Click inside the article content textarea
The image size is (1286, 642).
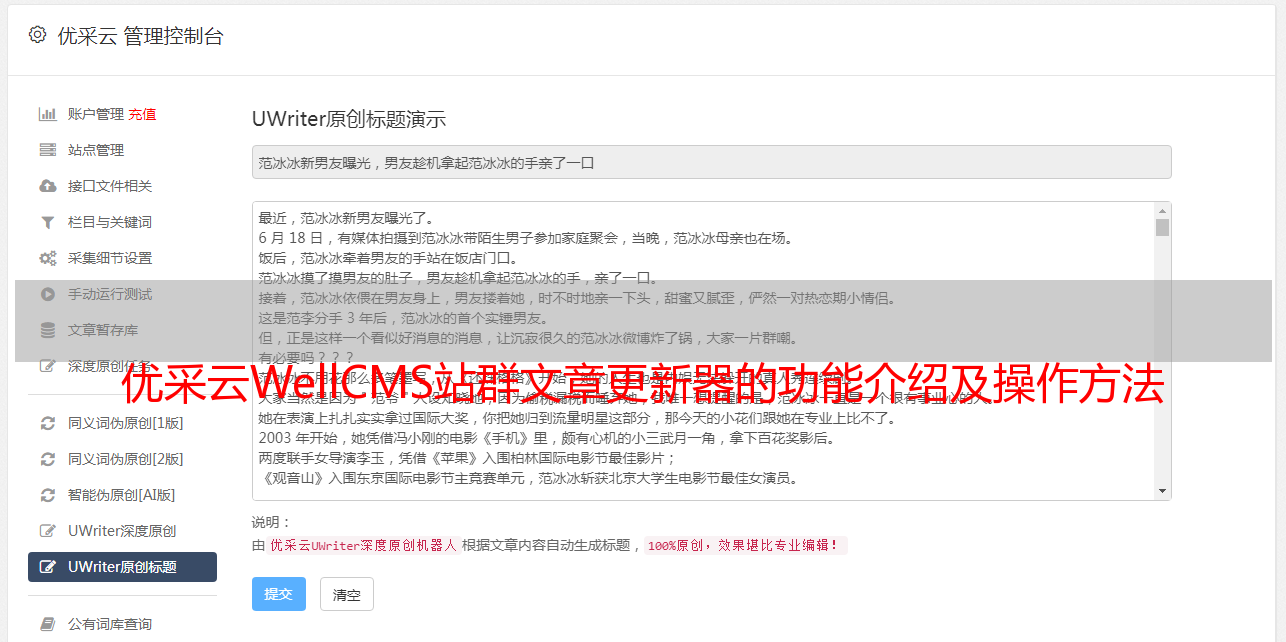point(704,351)
